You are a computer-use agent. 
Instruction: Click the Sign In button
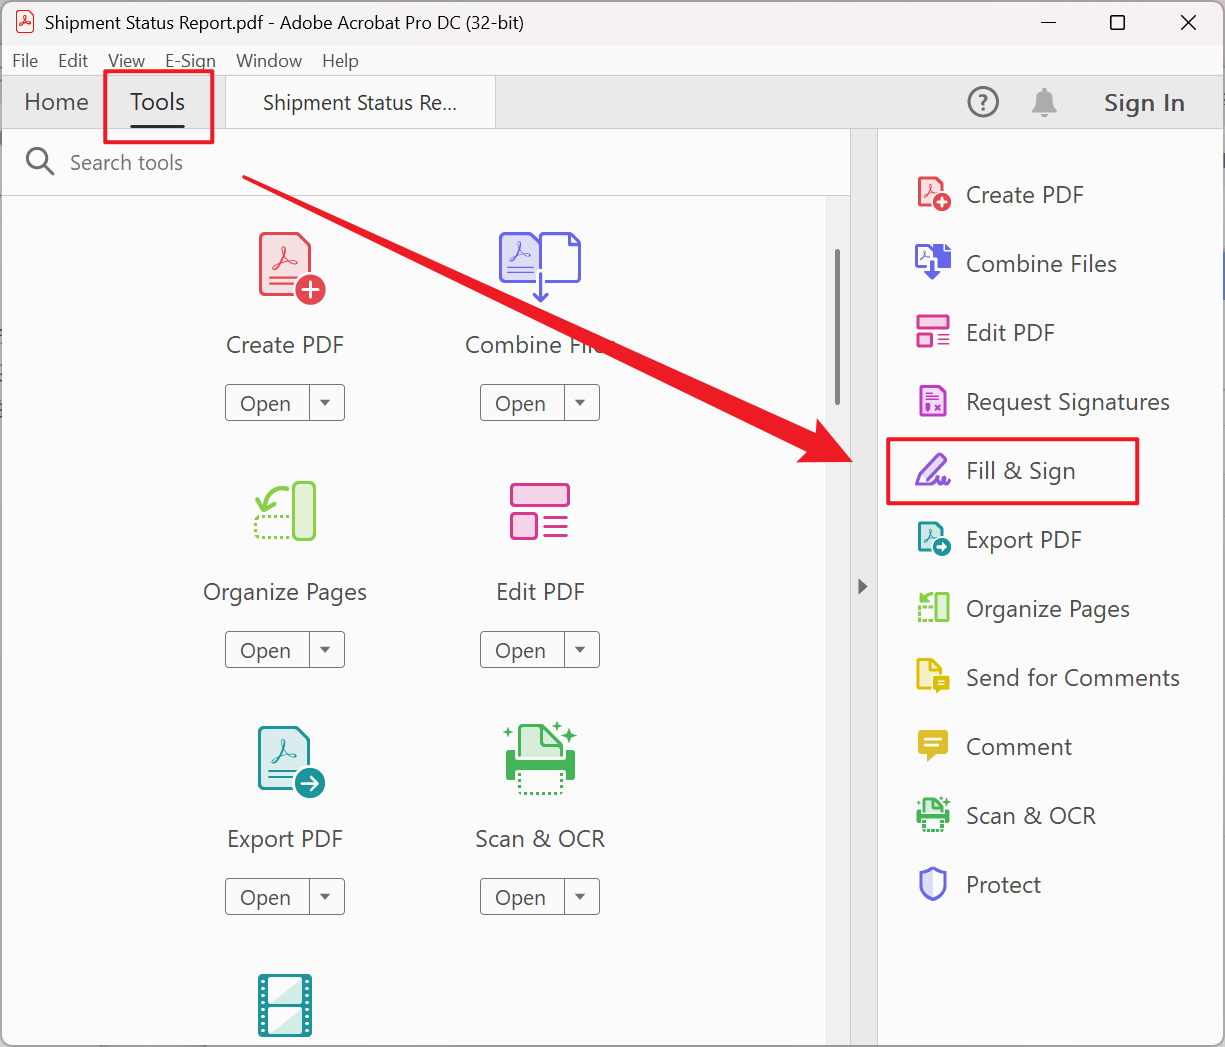click(x=1143, y=103)
